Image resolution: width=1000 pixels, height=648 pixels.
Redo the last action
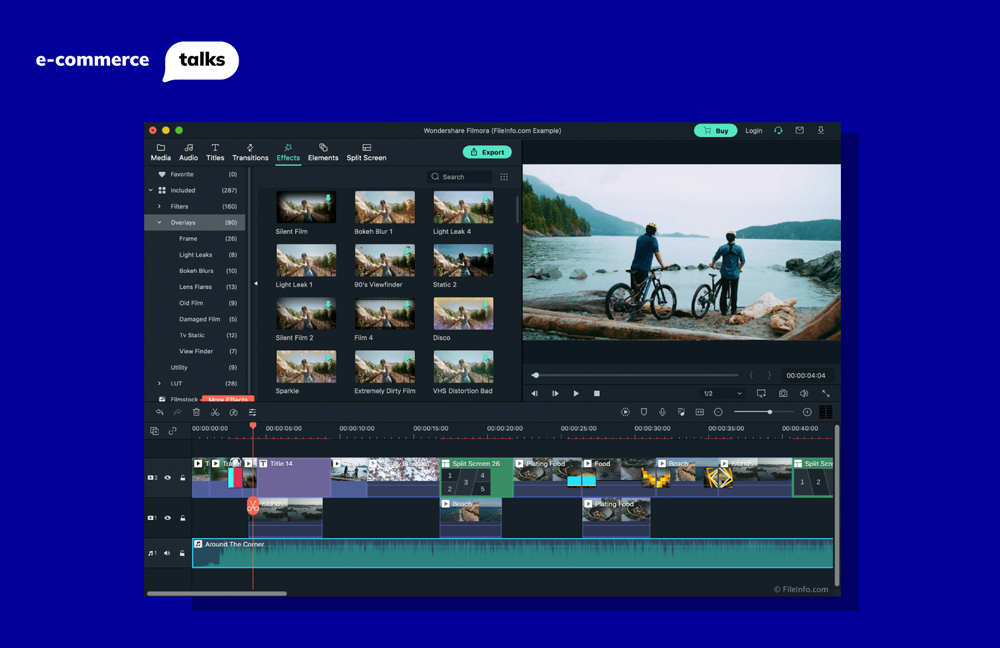tap(178, 411)
